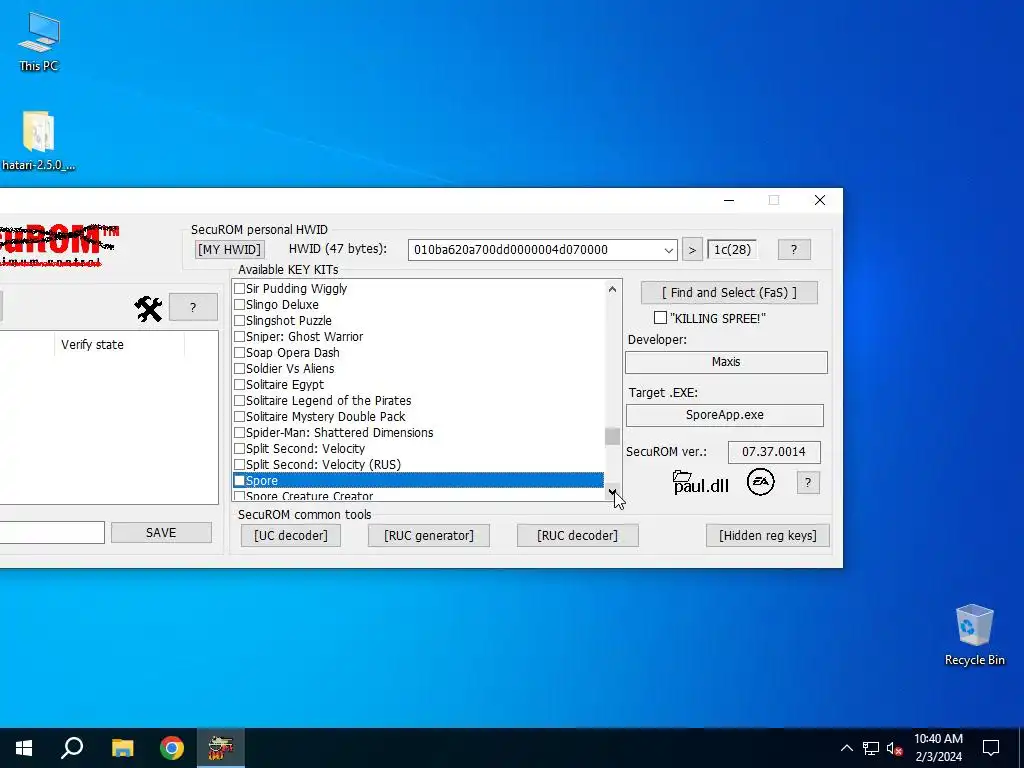Image resolution: width=1024 pixels, height=768 pixels.
Task: Click the [ Find and Select (FaS) ] button
Action: (x=729, y=293)
